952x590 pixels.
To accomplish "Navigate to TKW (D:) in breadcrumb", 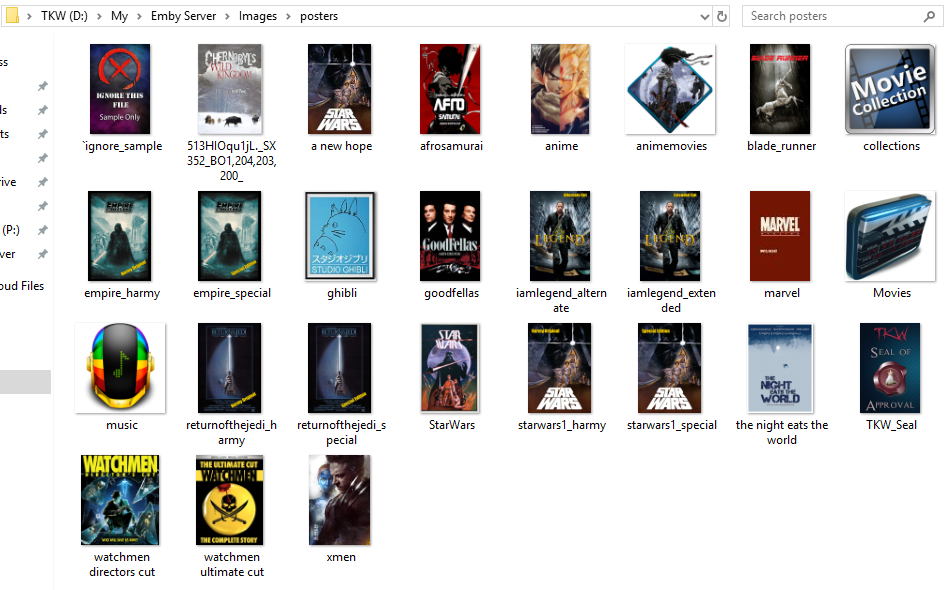I will [x=64, y=16].
